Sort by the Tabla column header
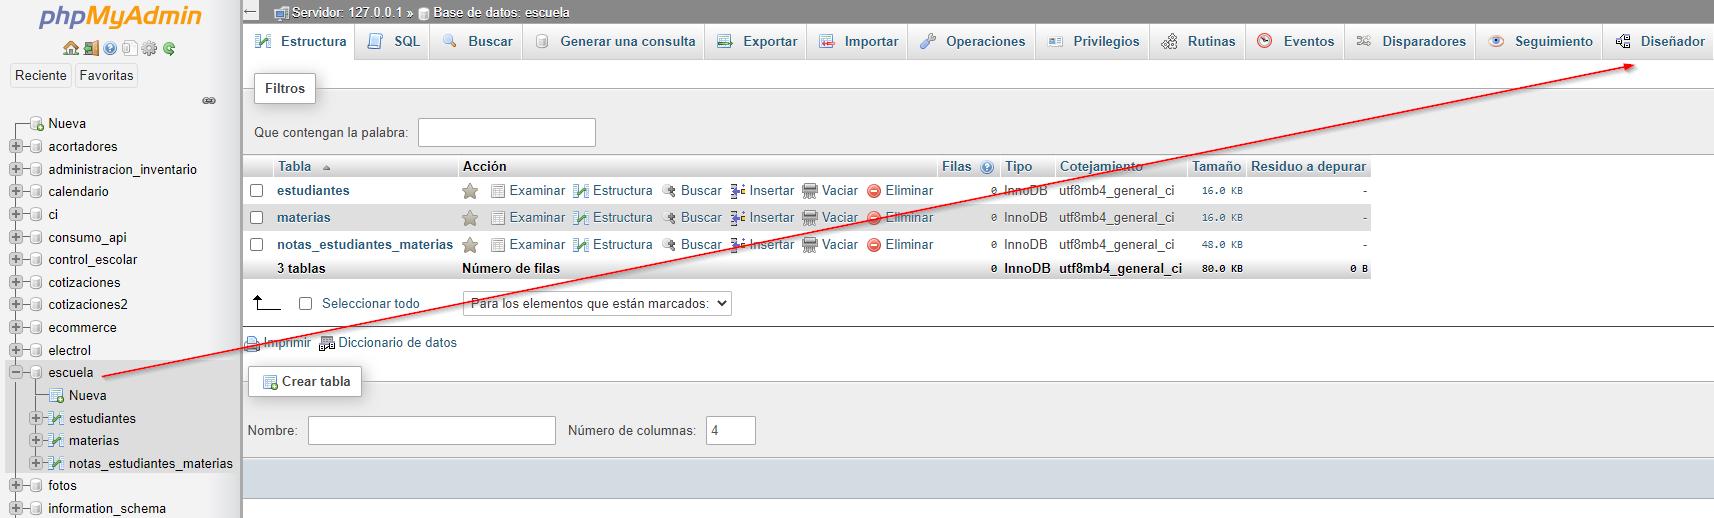 pos(295,167)
